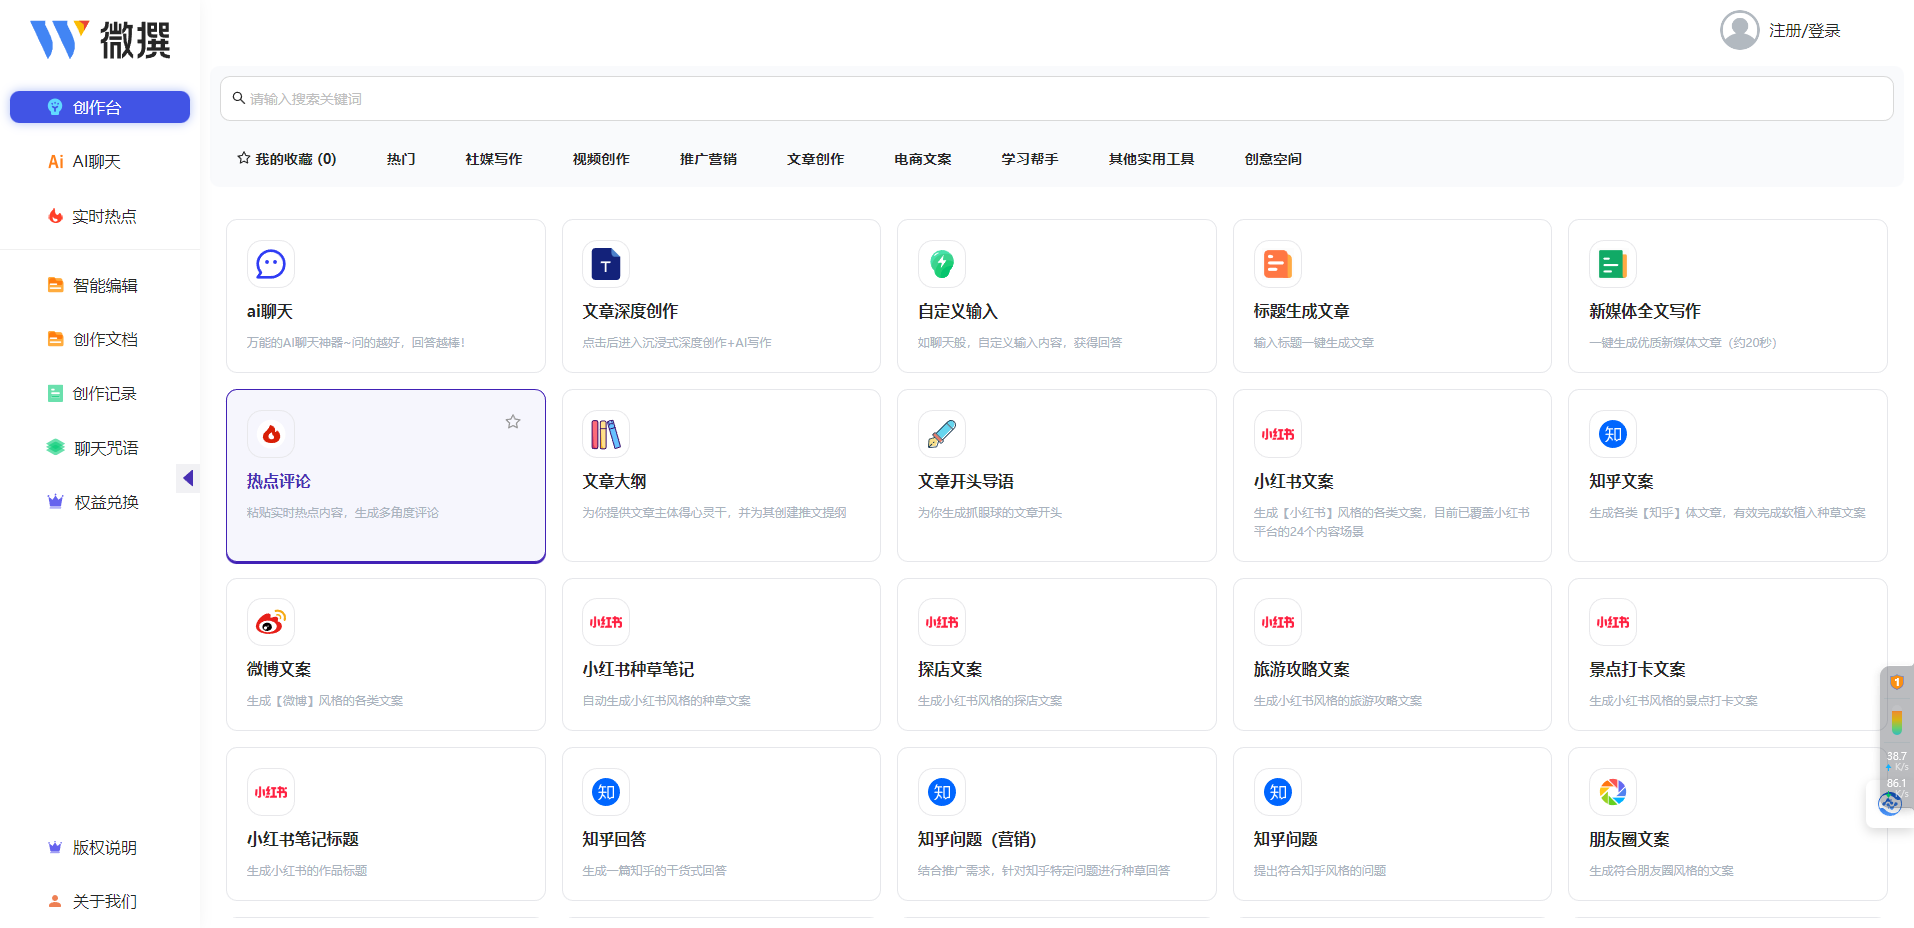Open the 创意空间 category
Image resolution: width=1914 pixels, height=928 pixels.
[1273, 158]
